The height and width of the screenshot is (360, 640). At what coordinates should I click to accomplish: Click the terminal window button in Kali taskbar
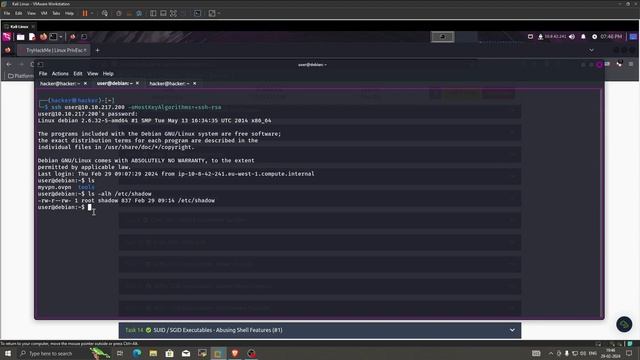tap(84, 37)
